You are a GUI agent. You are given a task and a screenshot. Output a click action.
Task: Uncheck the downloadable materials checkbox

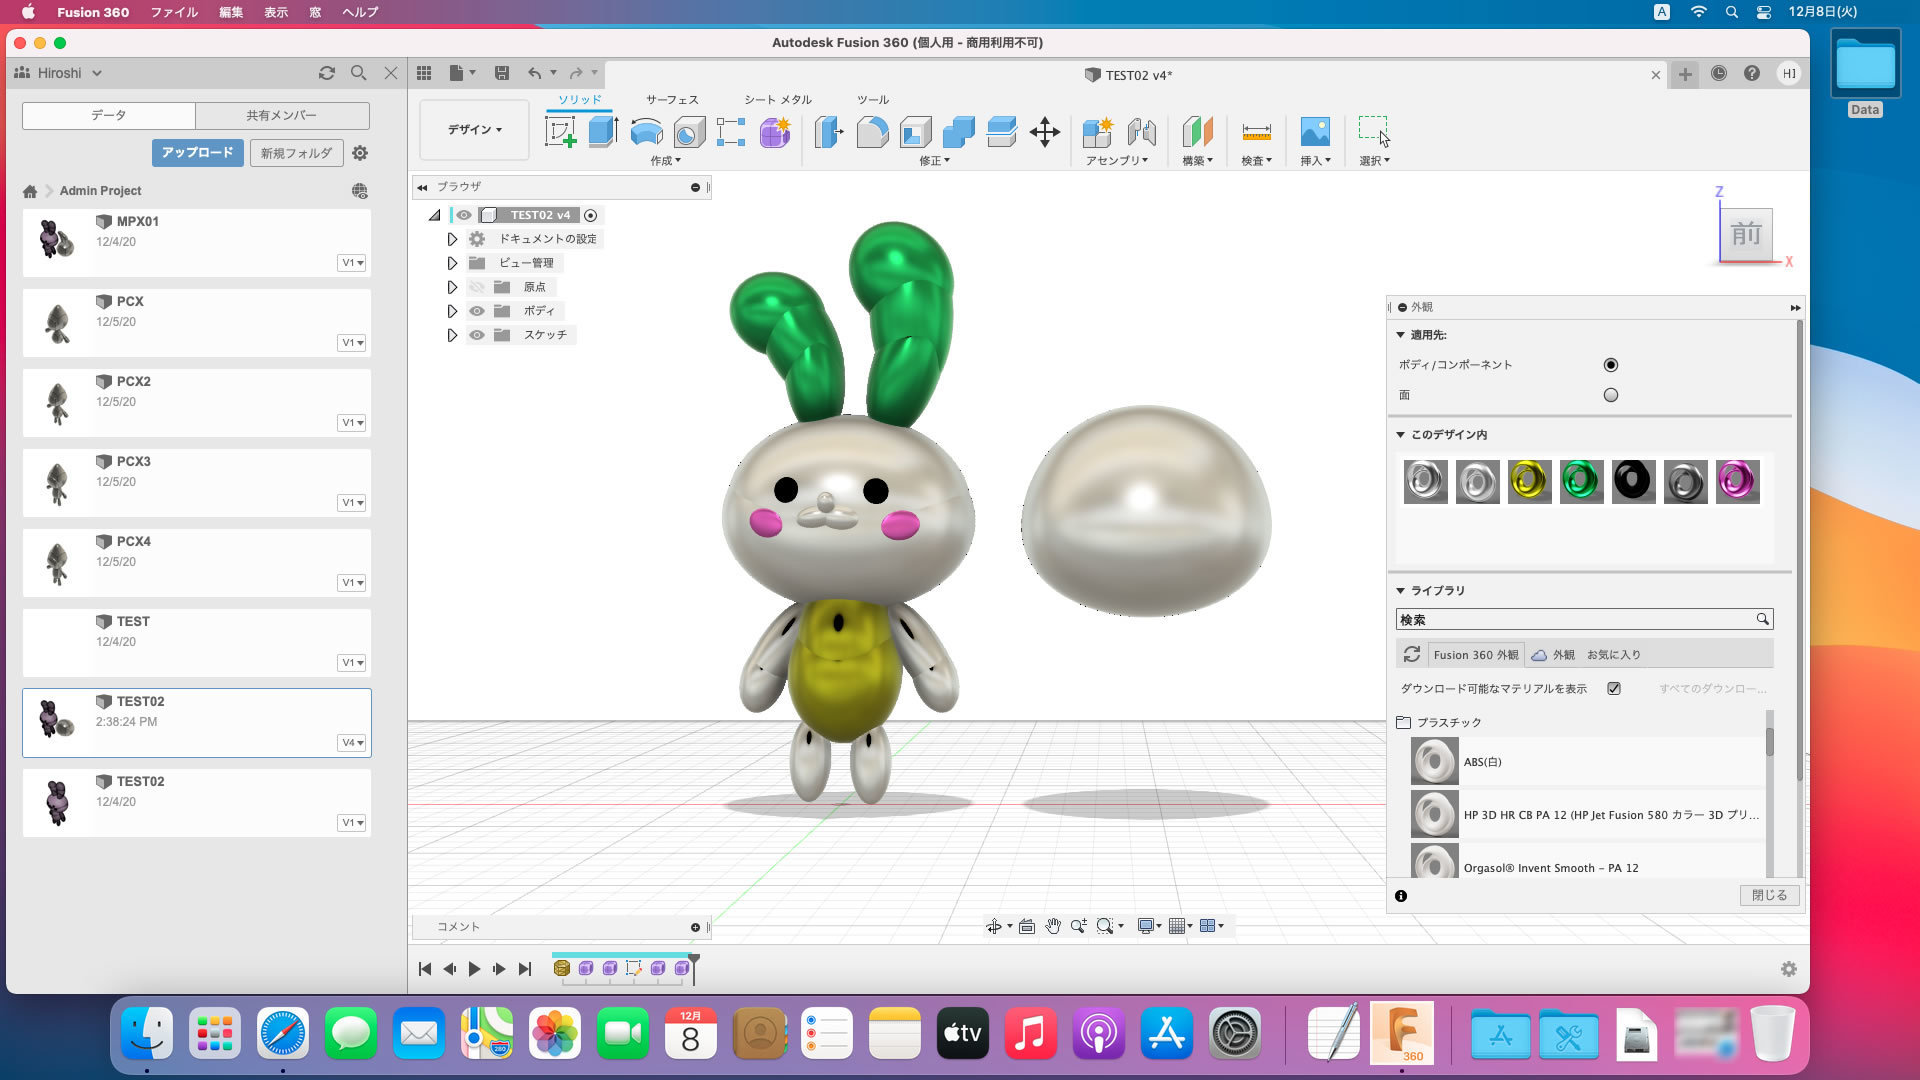click(x=1614, y=688)
